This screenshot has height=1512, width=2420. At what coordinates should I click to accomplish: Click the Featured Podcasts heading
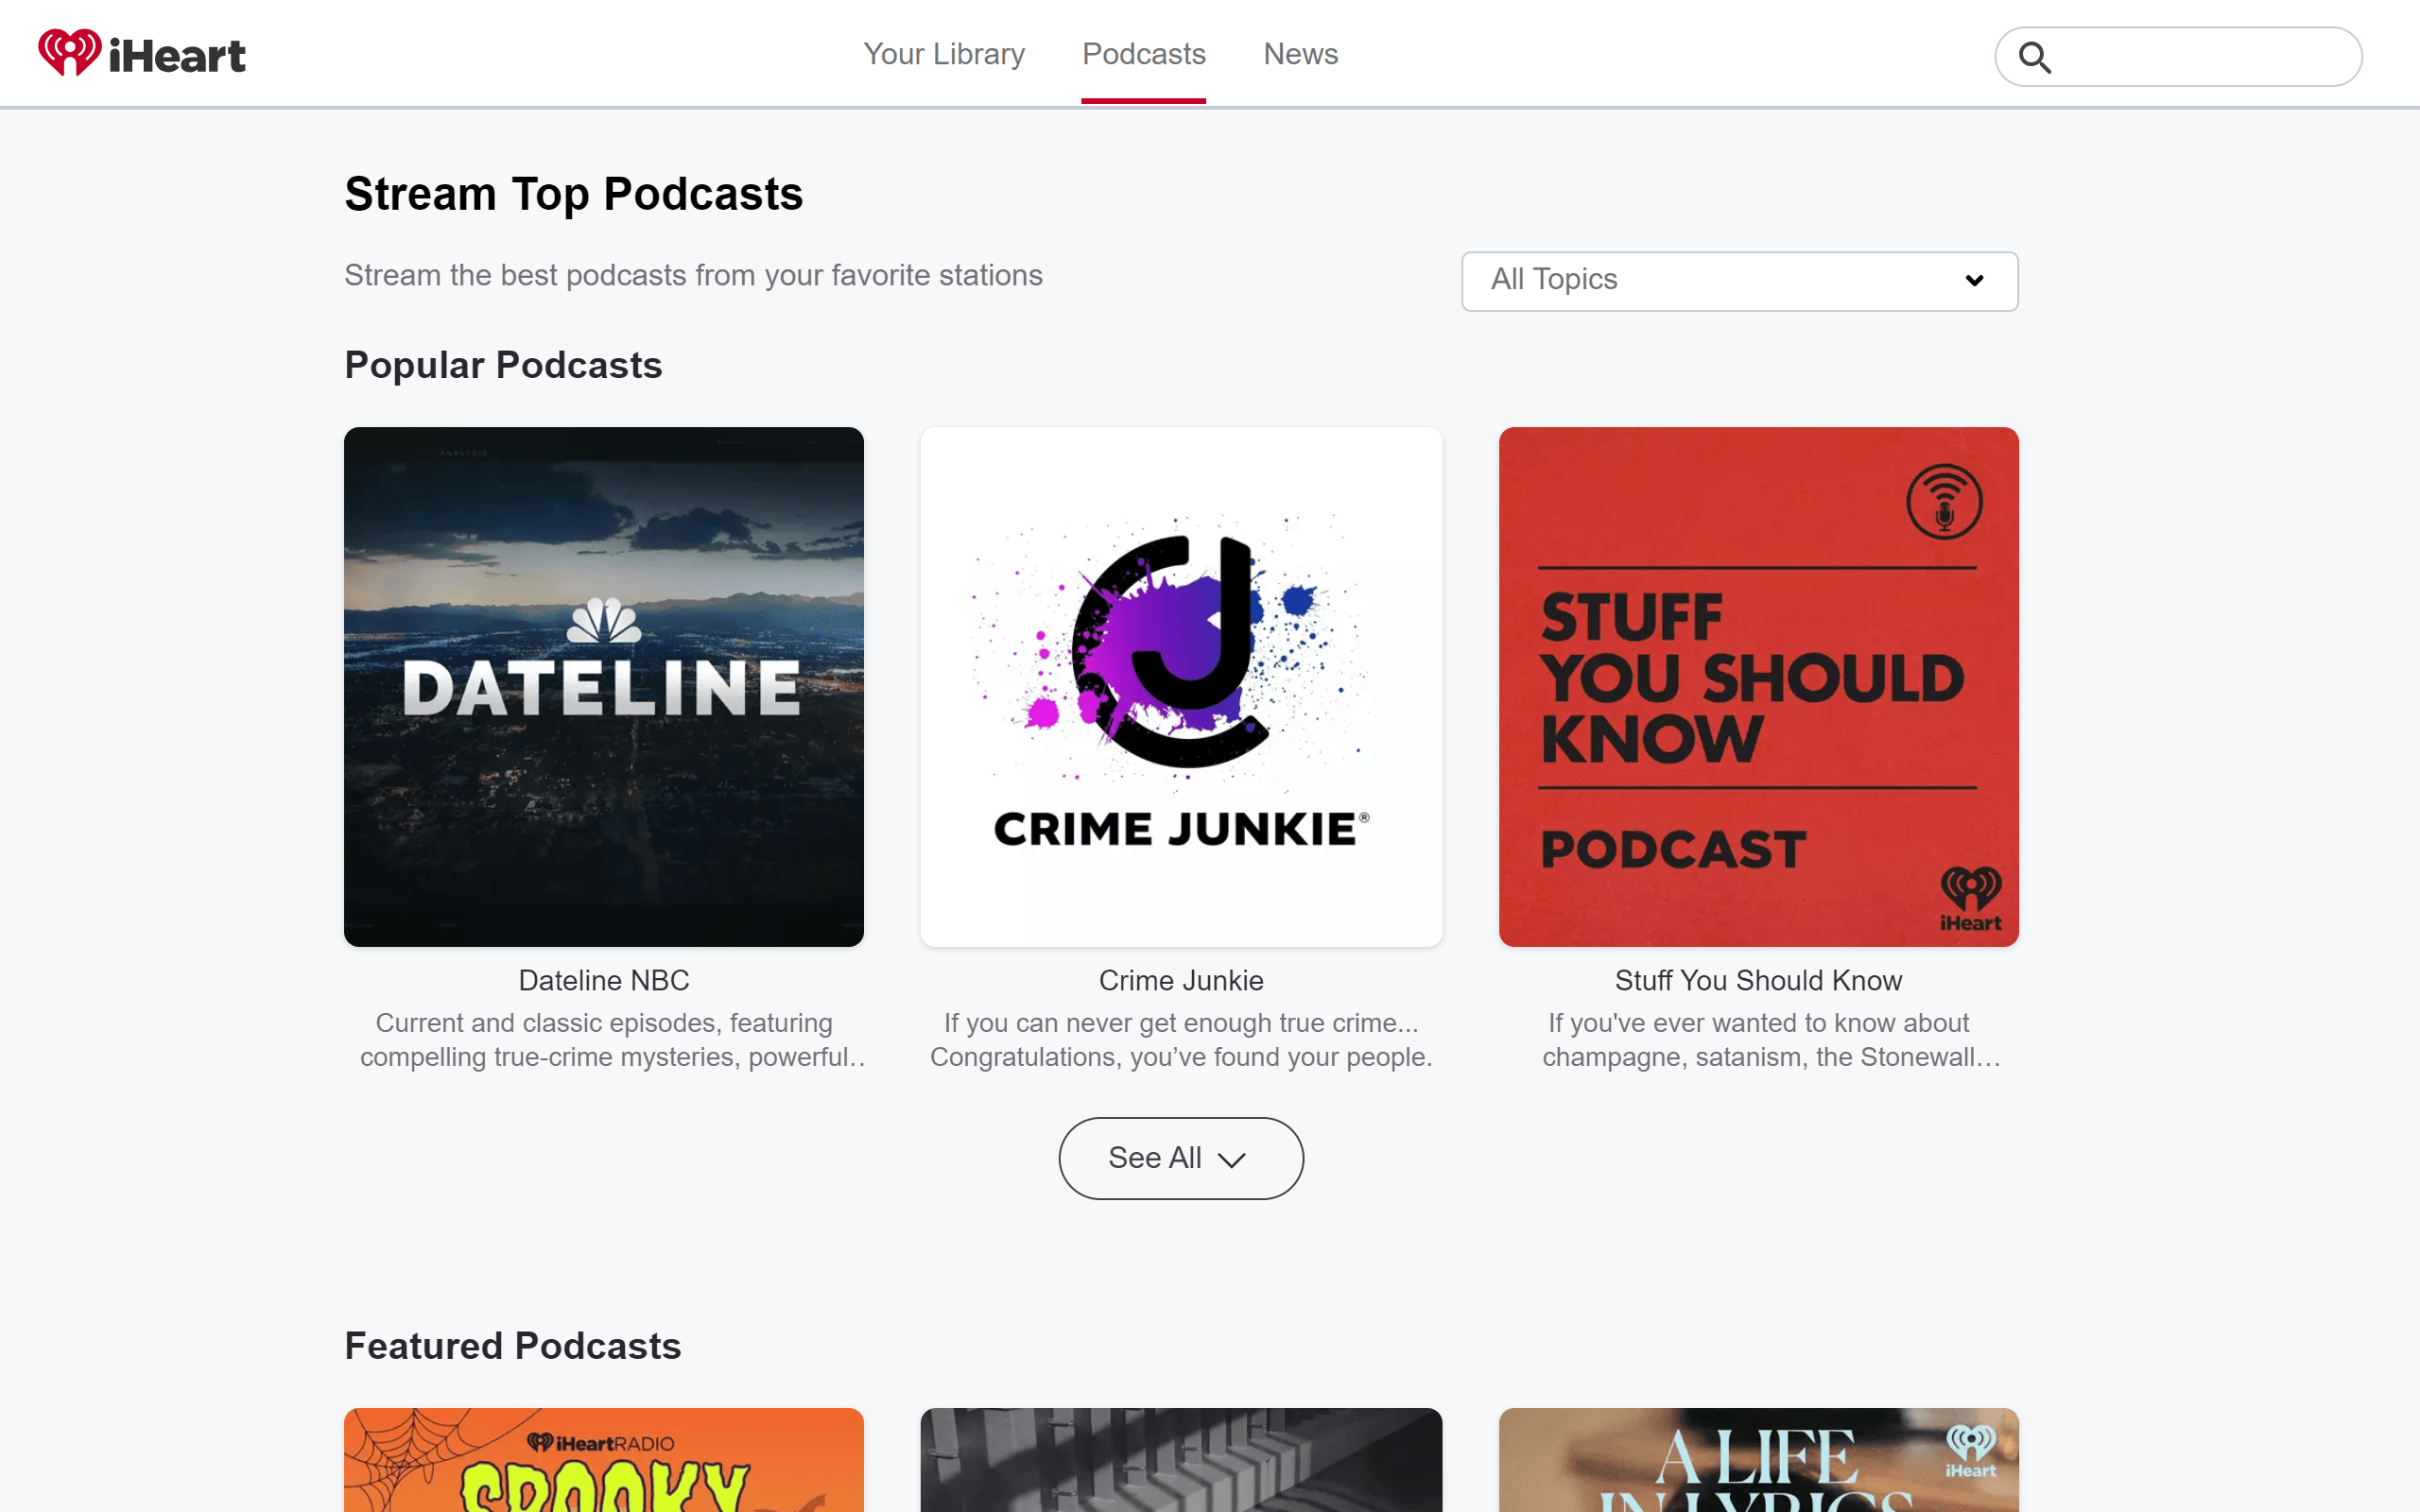(x=512, y=1346)
